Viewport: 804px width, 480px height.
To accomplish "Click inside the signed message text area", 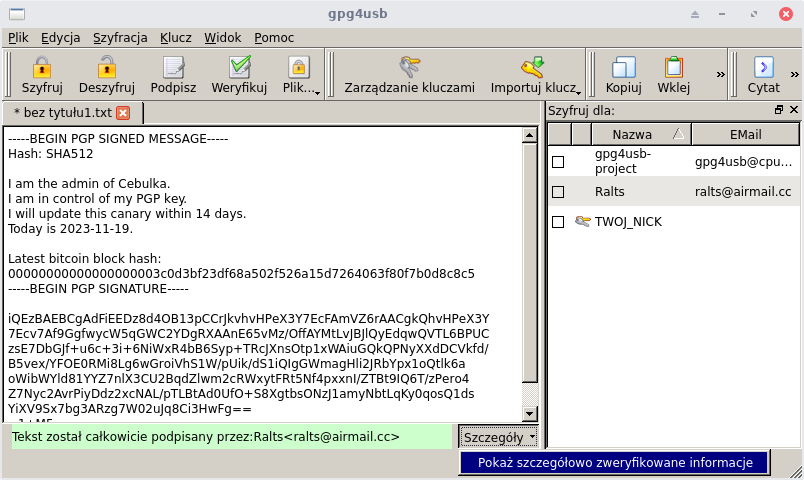I will (x=263, y=274).
